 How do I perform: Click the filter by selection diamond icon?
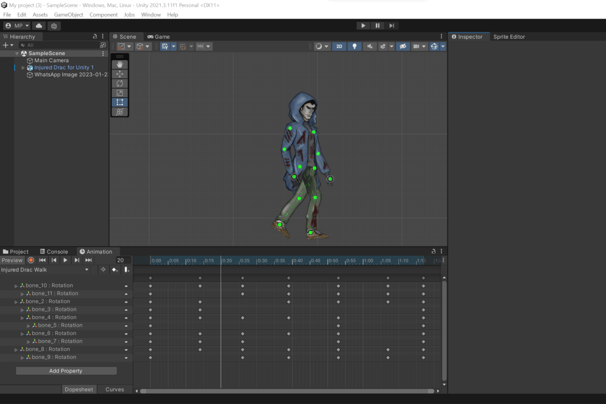(103, 269)
